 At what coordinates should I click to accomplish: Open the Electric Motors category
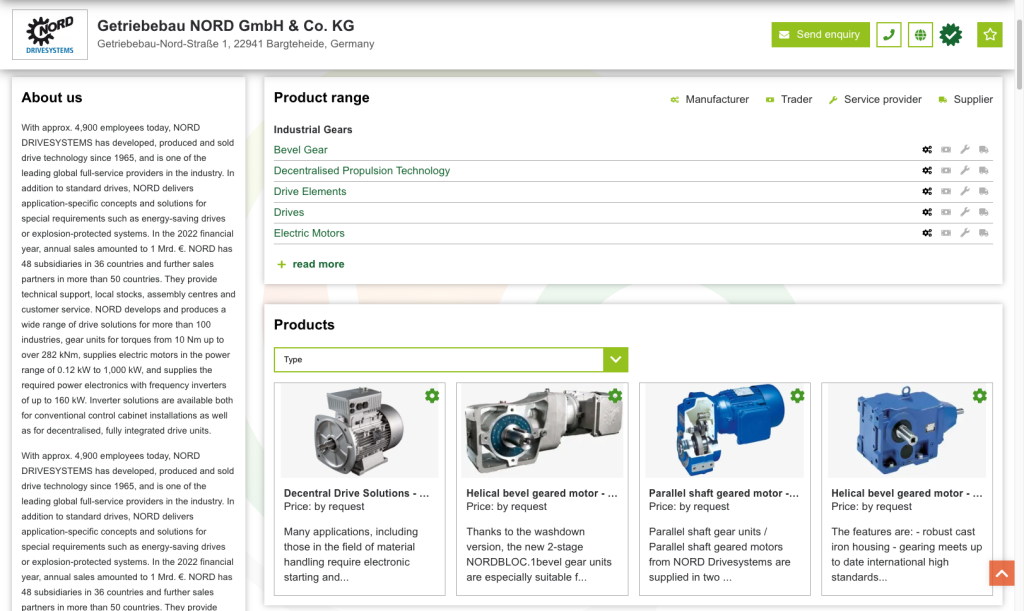coord(309,233)
